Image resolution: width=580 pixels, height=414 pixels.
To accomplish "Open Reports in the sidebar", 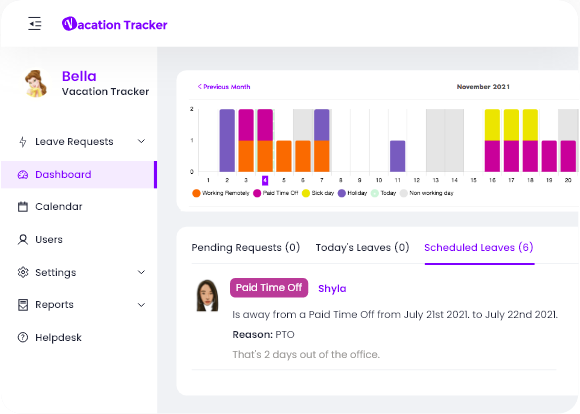I will click(79, 305).
